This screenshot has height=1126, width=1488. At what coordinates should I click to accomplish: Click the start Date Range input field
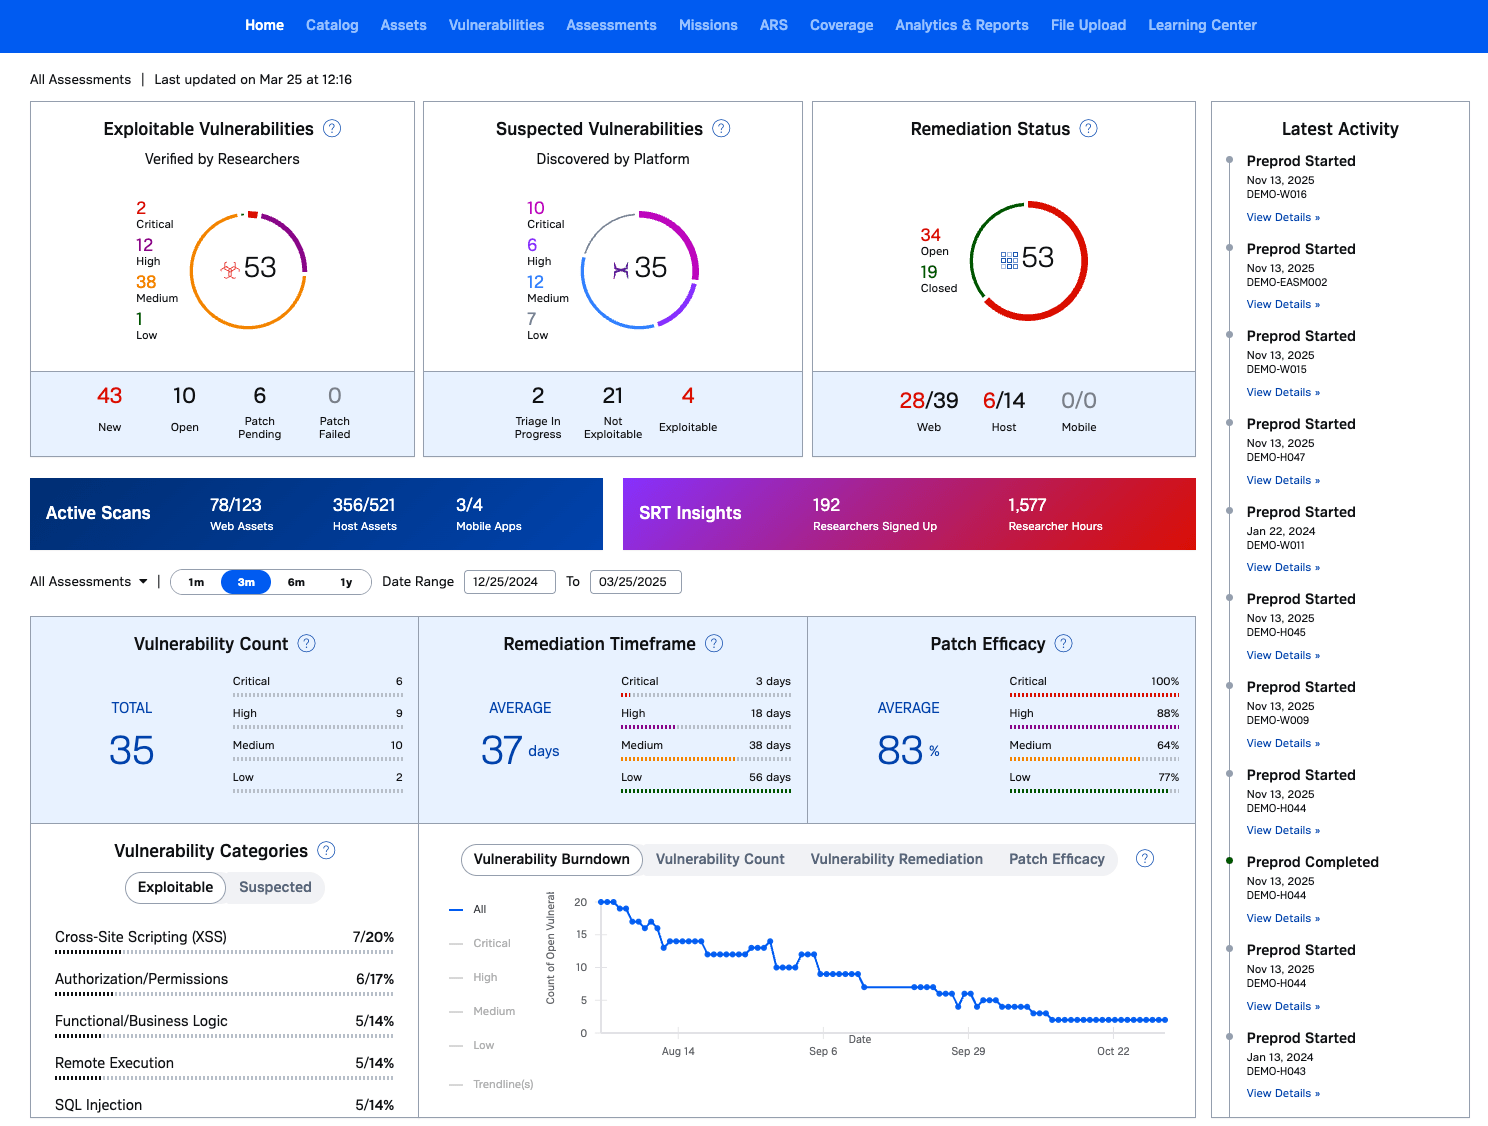(510, 582)
